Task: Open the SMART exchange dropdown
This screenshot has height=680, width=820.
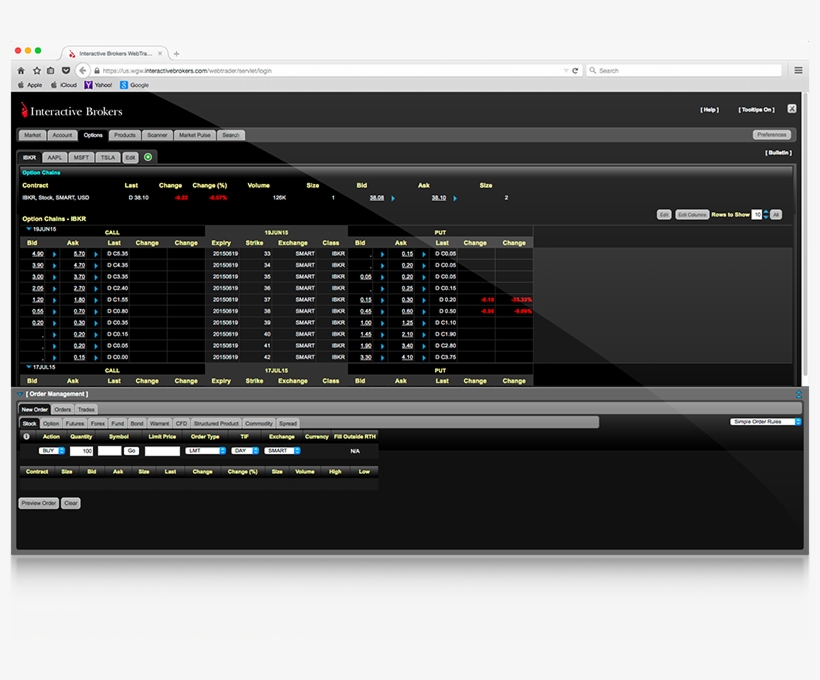Action: click(282, 451)
